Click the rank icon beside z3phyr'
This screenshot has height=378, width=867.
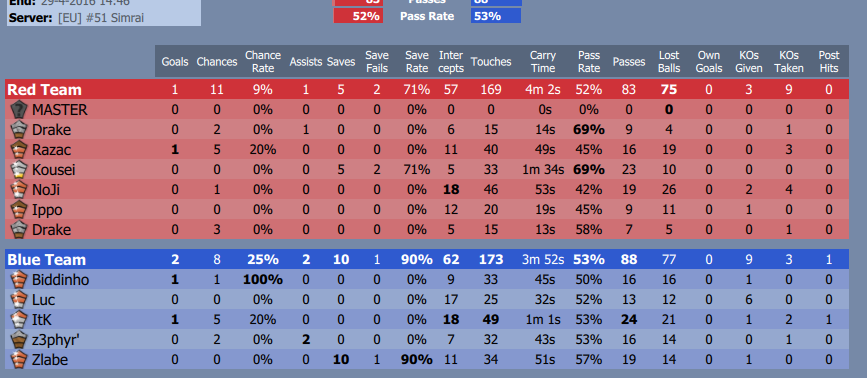19,340
